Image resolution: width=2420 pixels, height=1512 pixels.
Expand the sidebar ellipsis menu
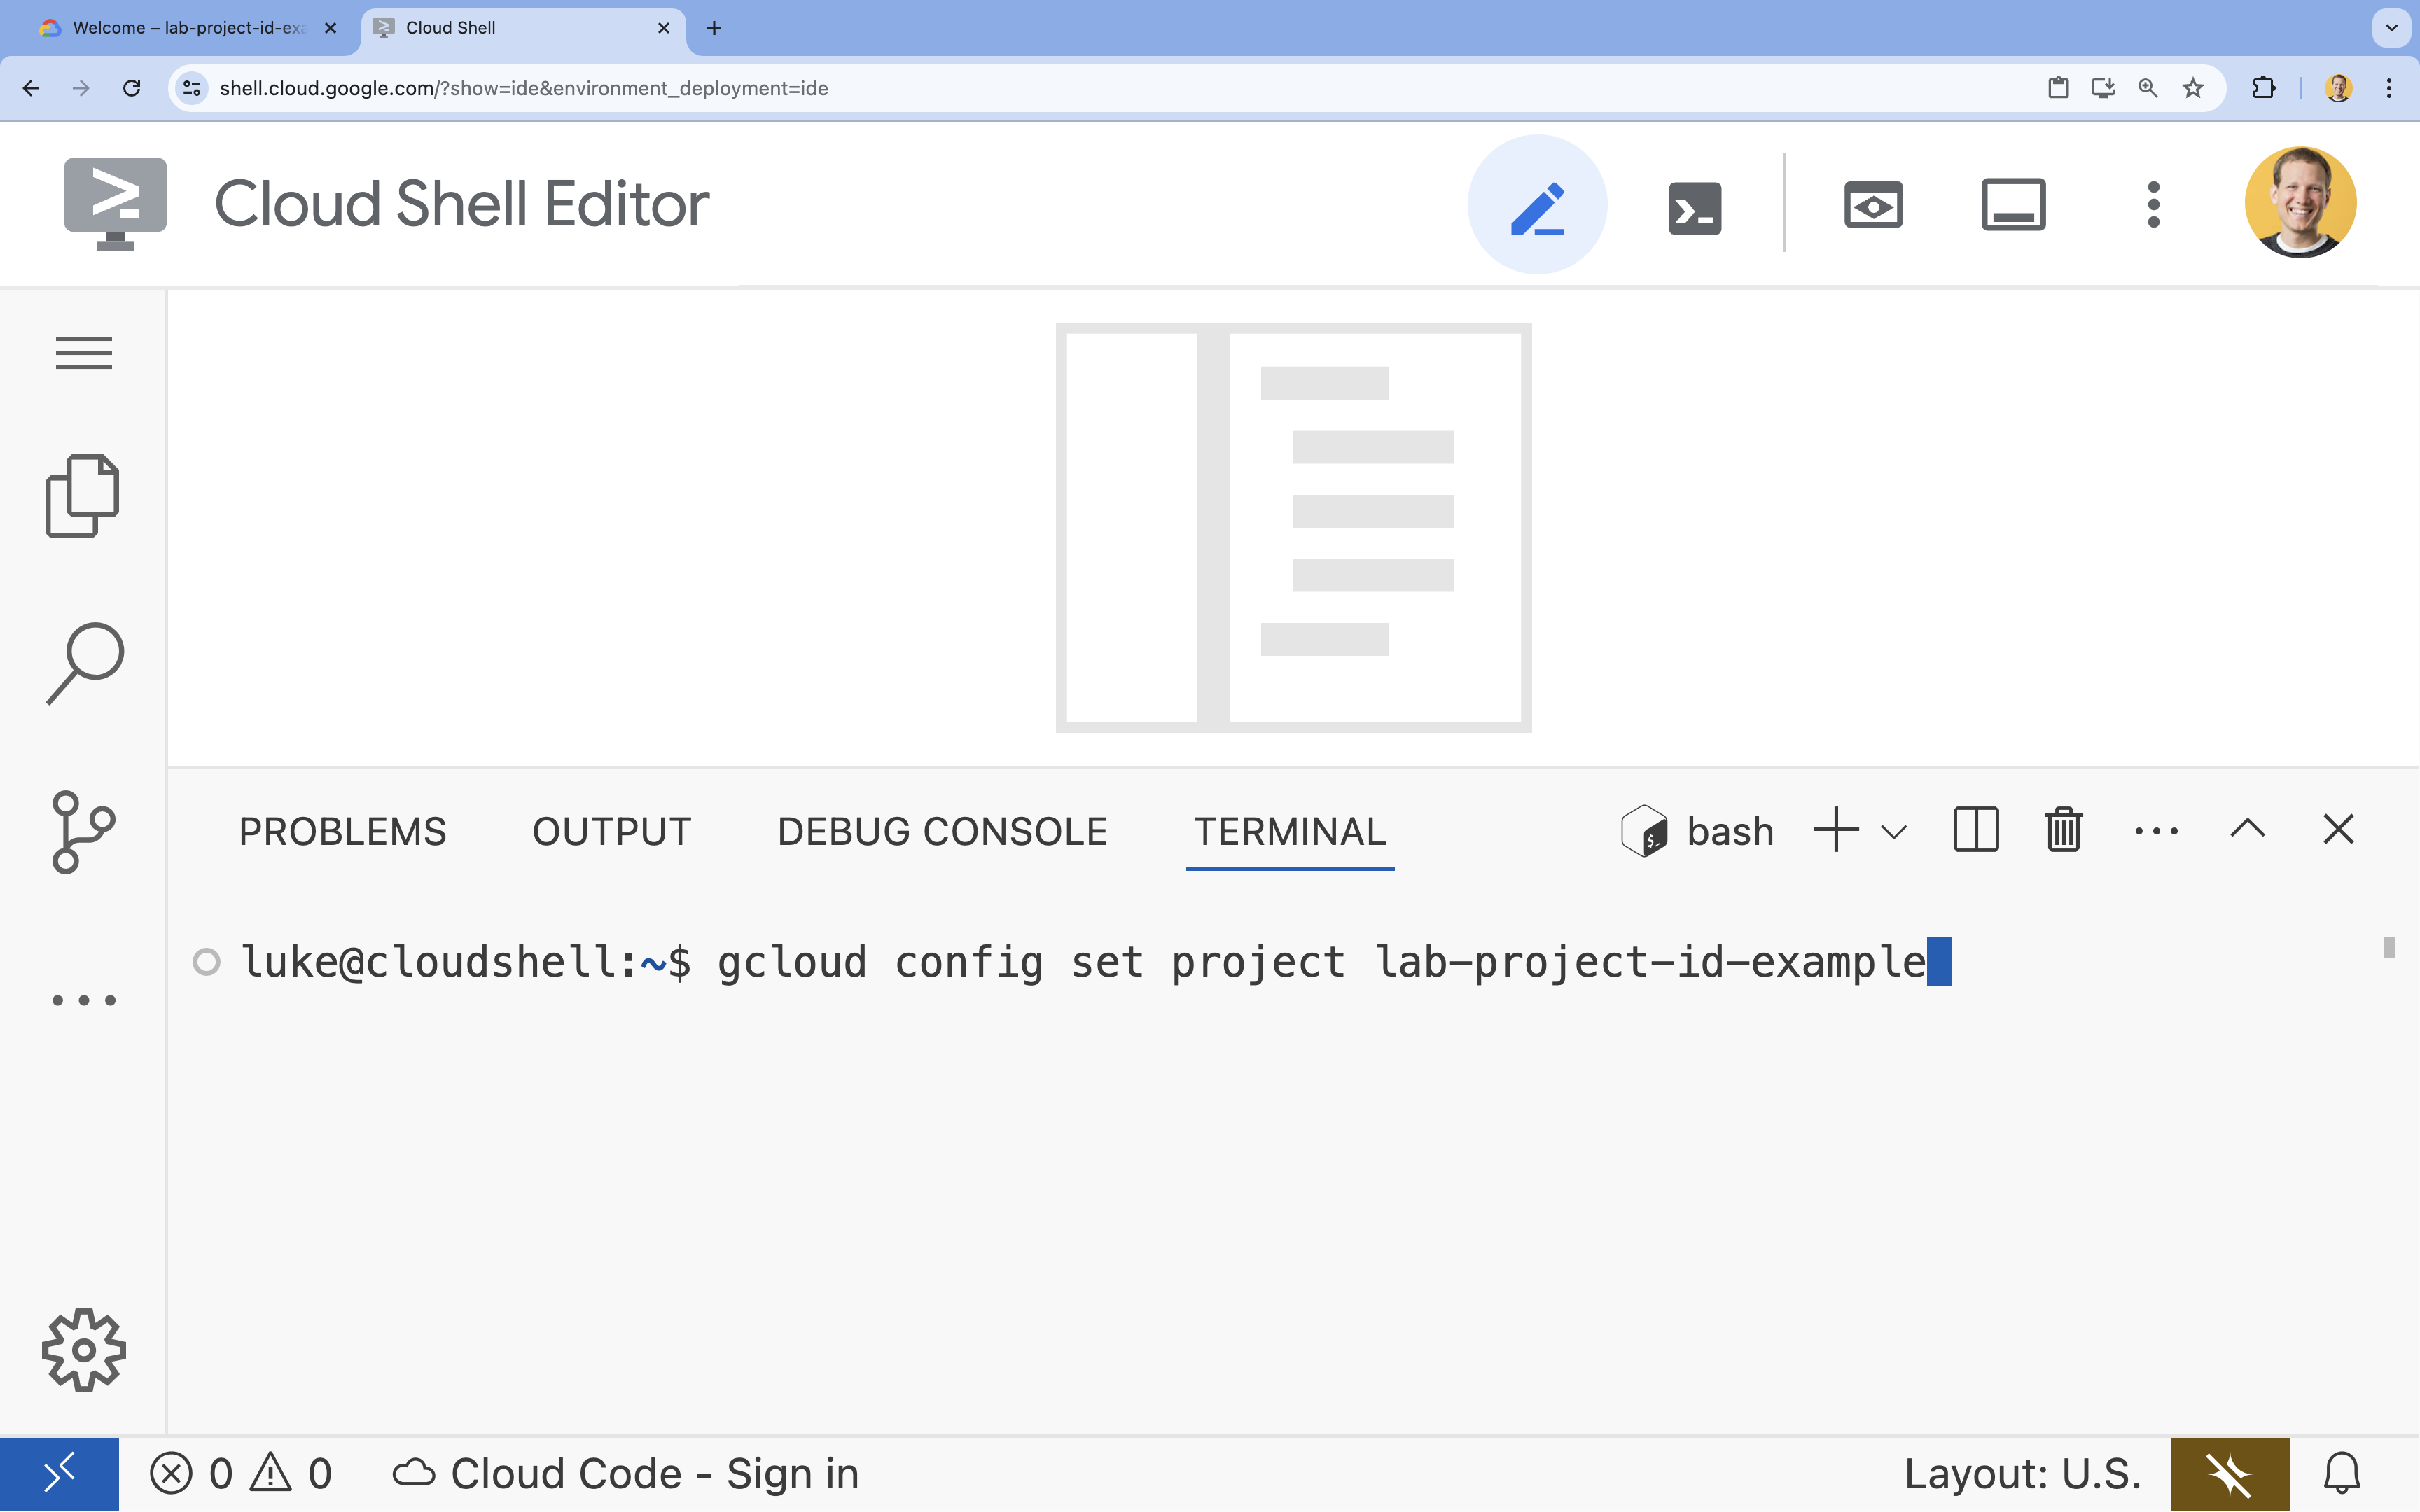point(82,1000)
